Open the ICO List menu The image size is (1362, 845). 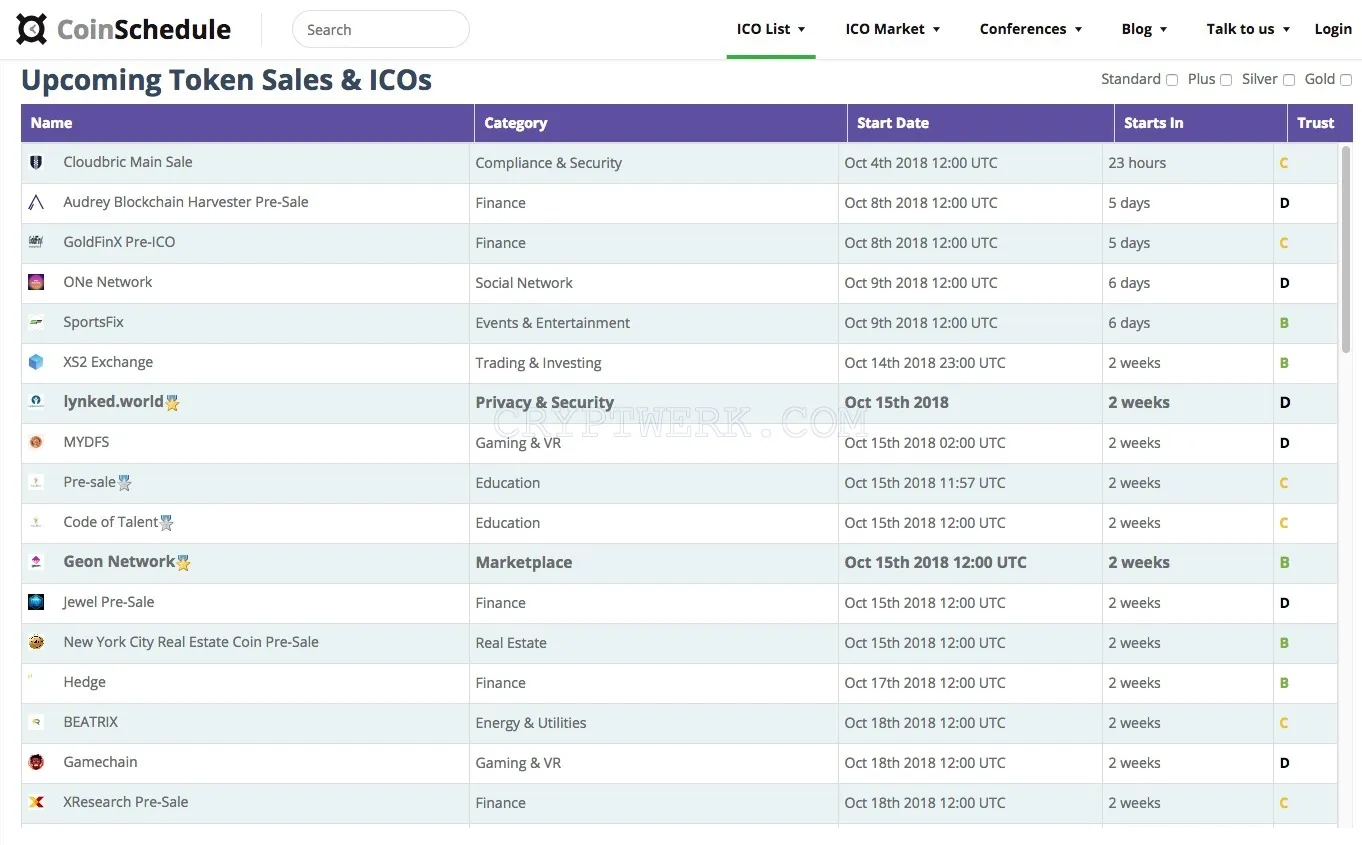(x=771, y=29)
